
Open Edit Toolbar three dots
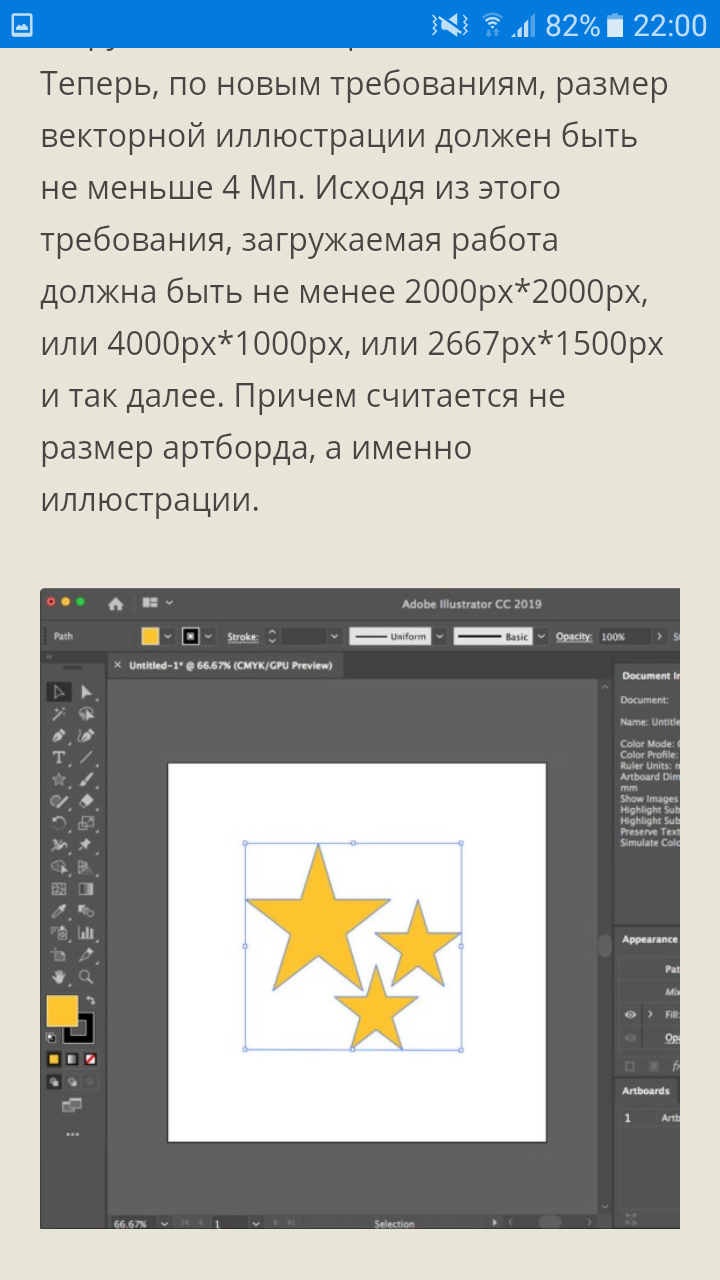click(72, 1134)
